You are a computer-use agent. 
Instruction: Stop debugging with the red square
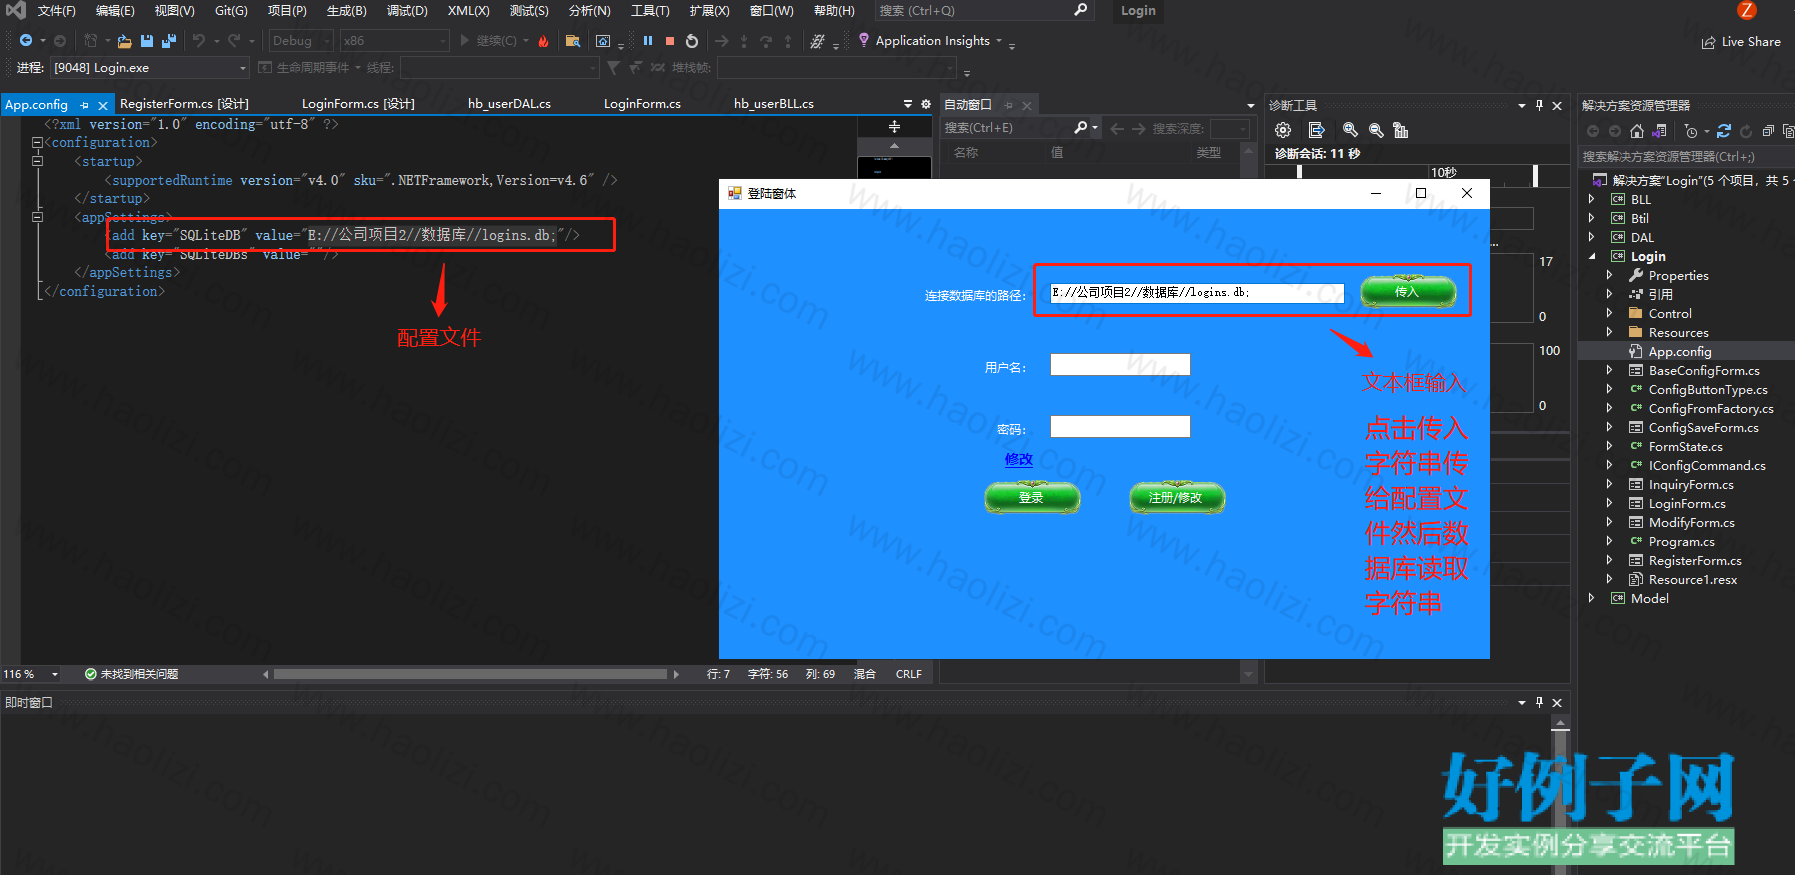tap(670, 41)
